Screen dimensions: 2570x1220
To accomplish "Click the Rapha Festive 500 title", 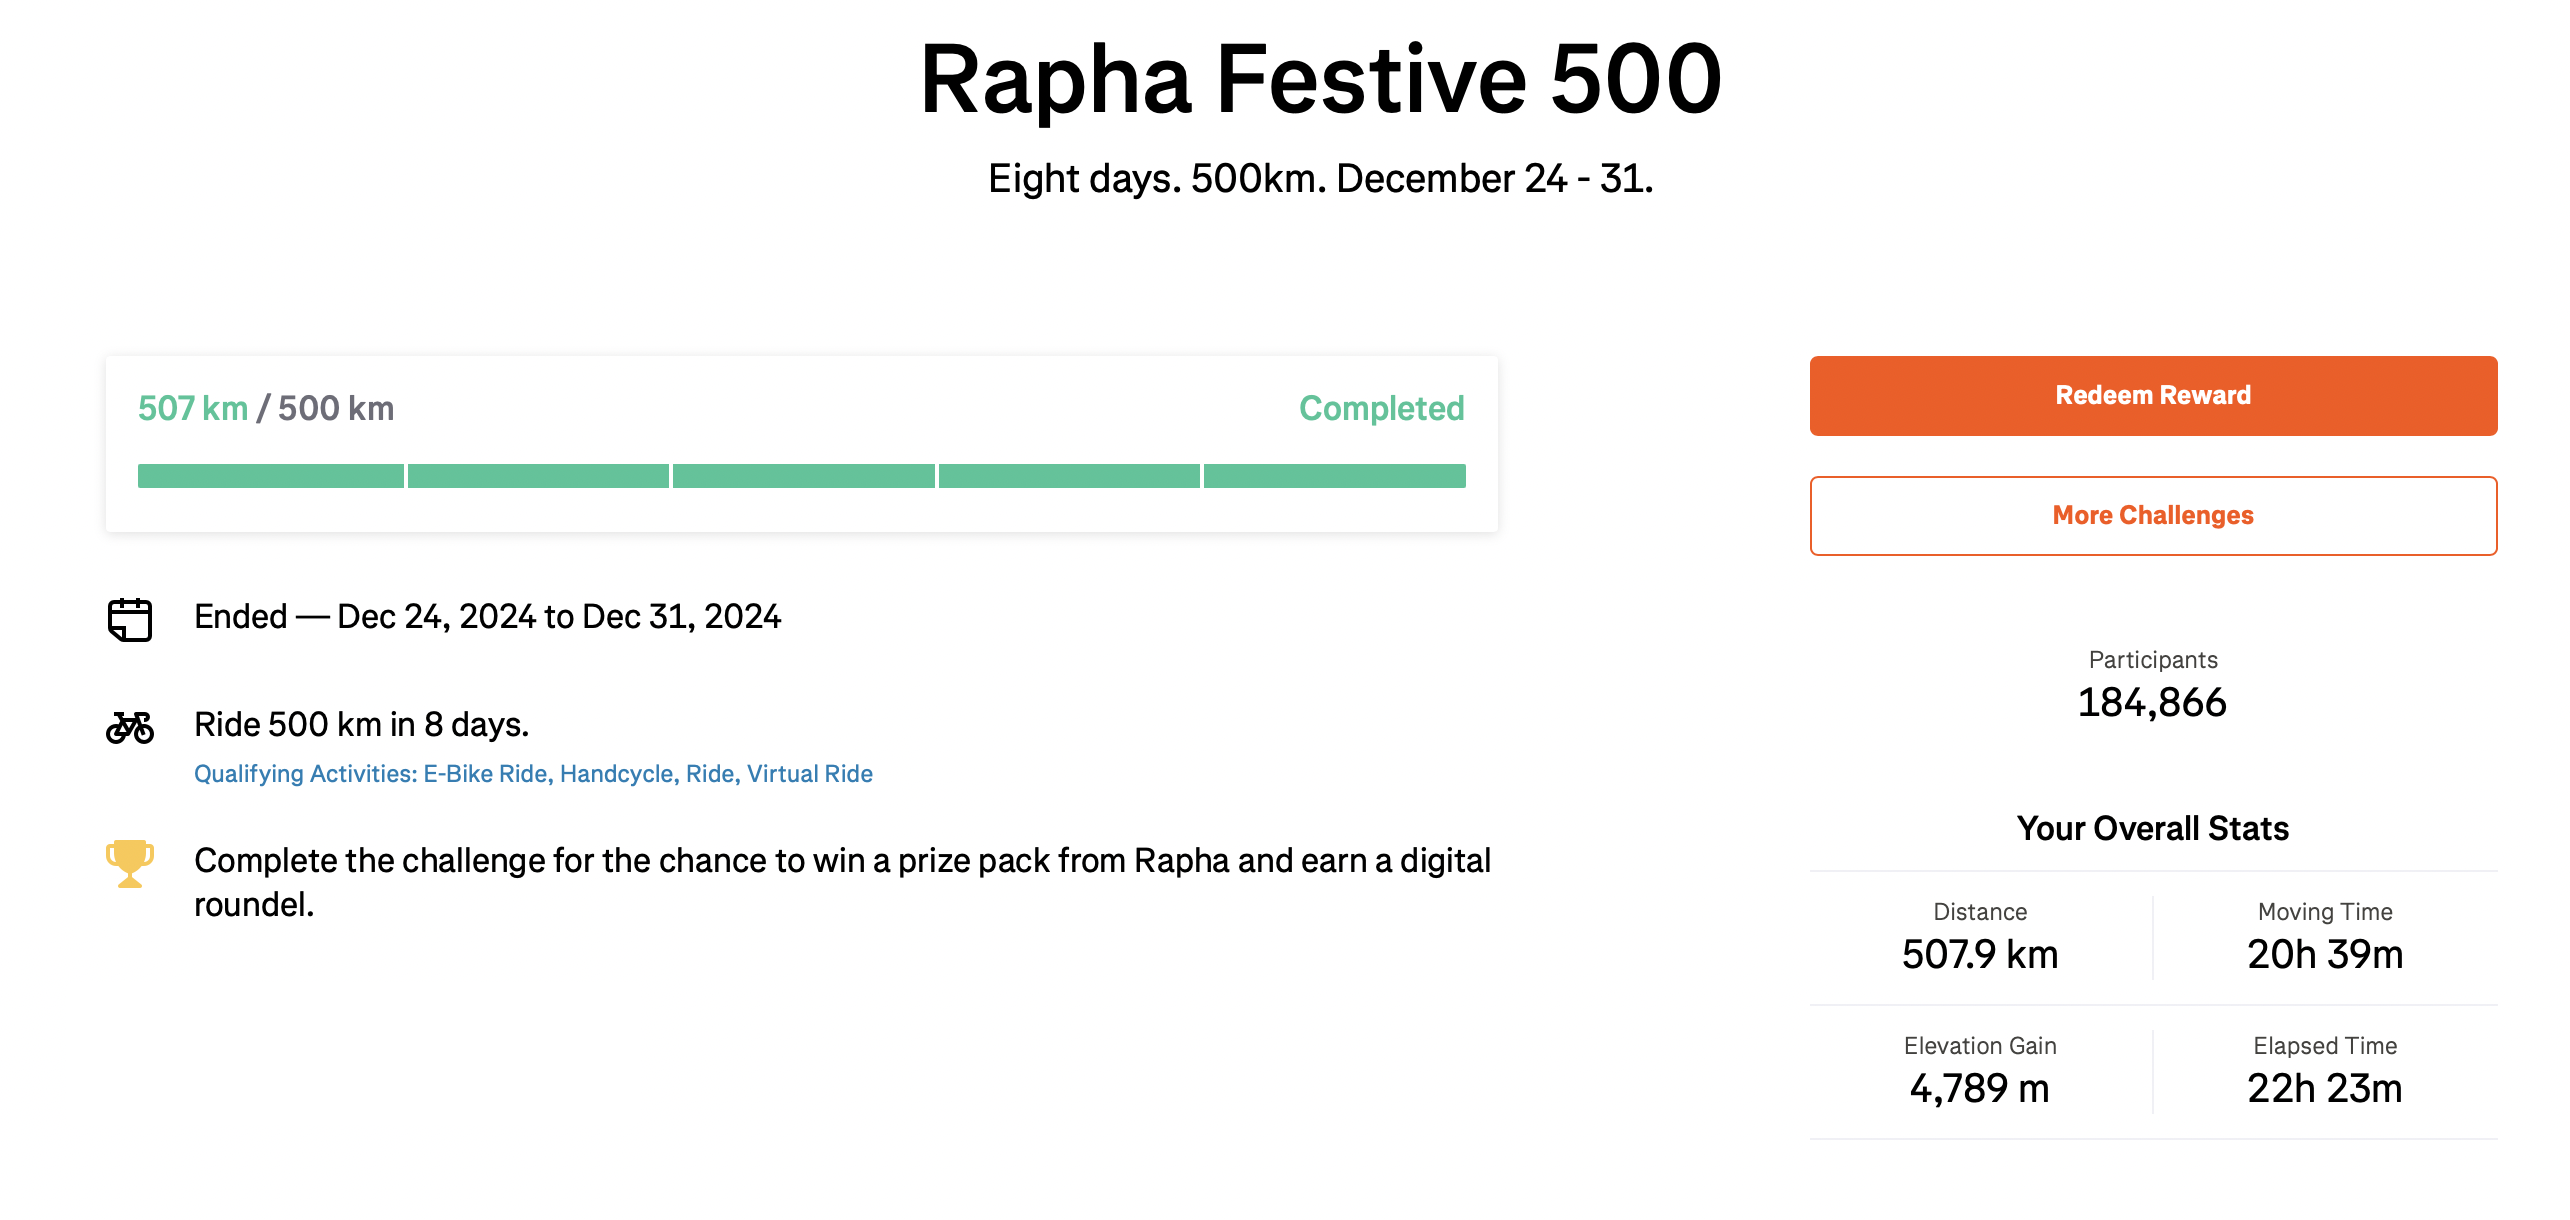I will pos(1320,79).
